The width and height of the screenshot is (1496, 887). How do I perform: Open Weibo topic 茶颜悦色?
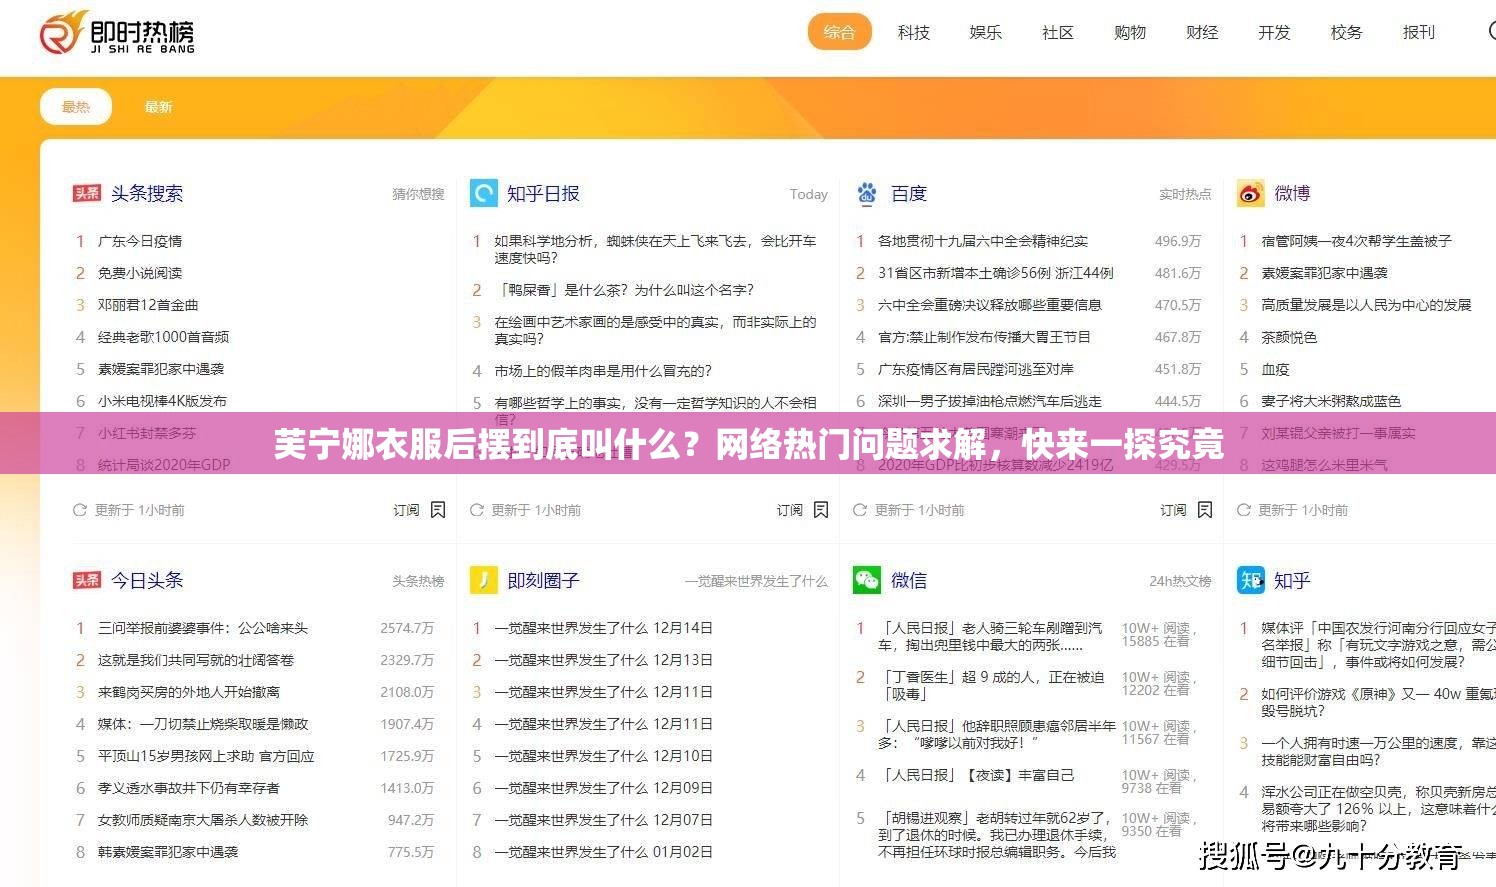[x=1289, y=337]
